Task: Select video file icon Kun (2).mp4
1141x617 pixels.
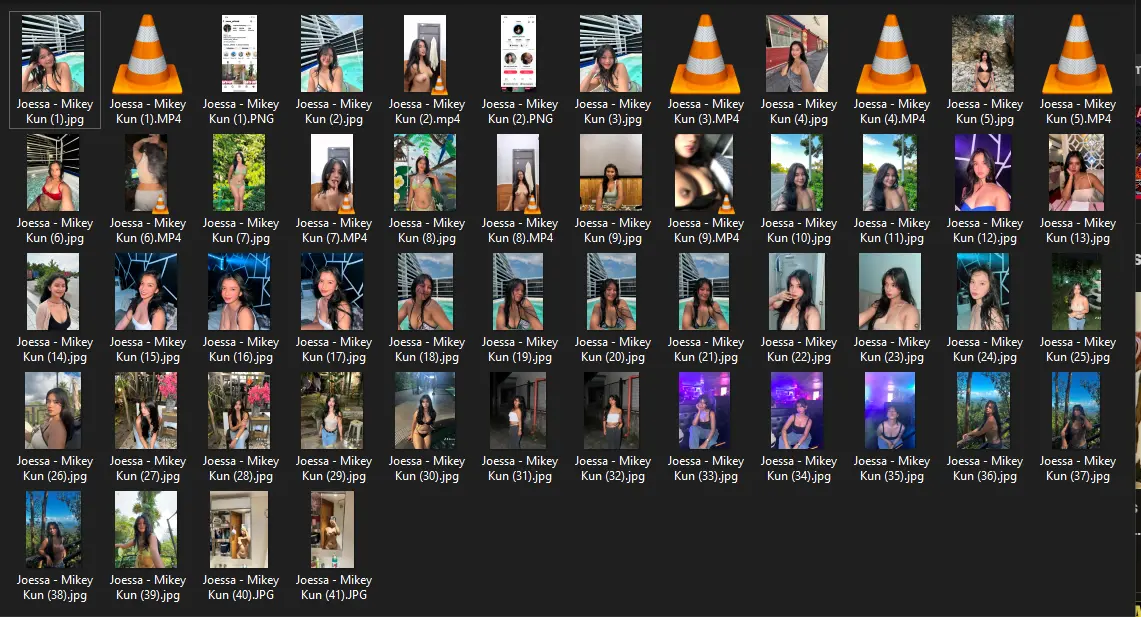Action: pyautogui.click(x=426, y=55)
